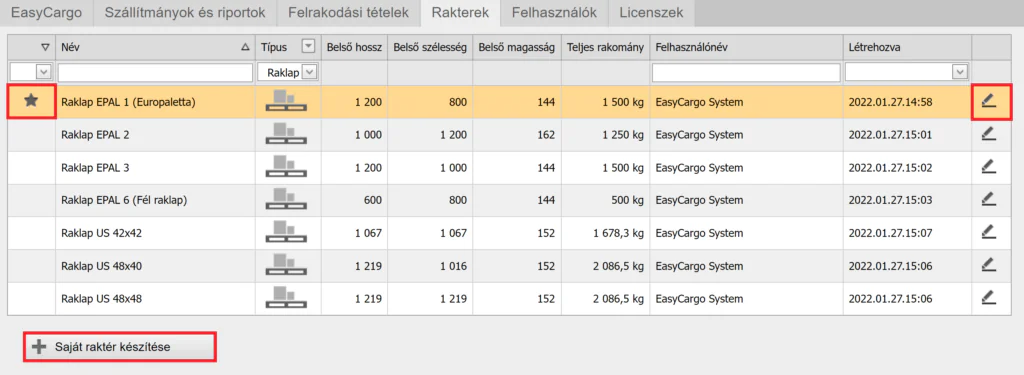Click edit icon for Raklap US 48x48
The height and width of the screenshot is (375, 1024).
click(x=989, y=298)
